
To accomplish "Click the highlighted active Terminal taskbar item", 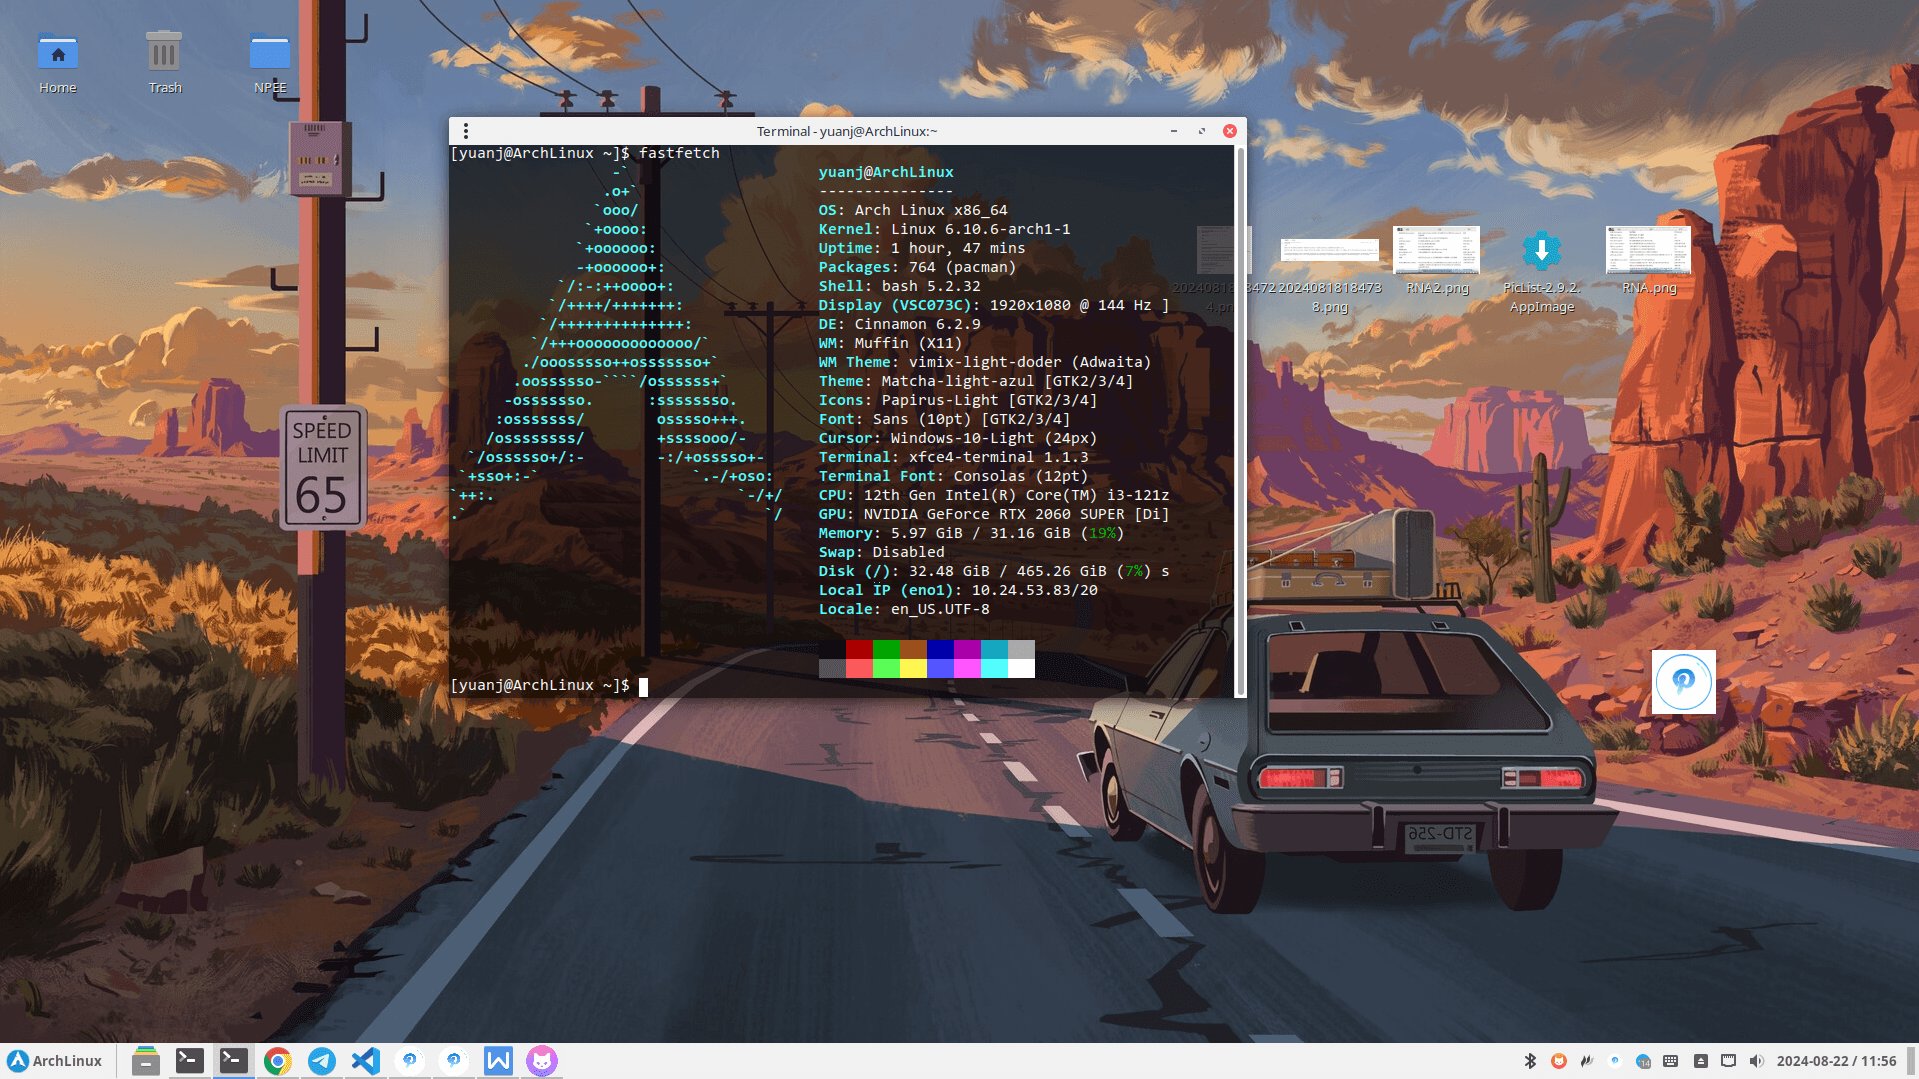I will pyautogui.click(x=234, y=1061).
